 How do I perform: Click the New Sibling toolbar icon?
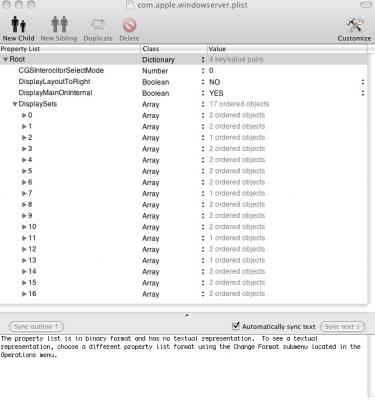[59, 25]
